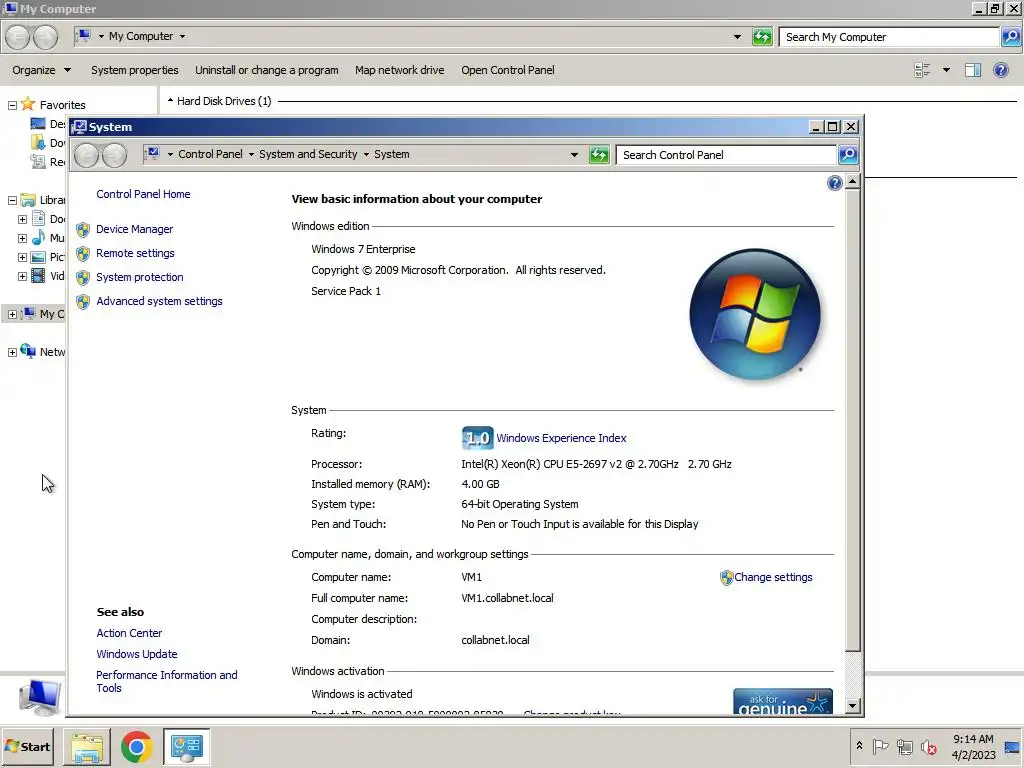This screenshot has height=768, width=1024.
Task: Click the ask for genuine badge
Action: click(782, 701)
